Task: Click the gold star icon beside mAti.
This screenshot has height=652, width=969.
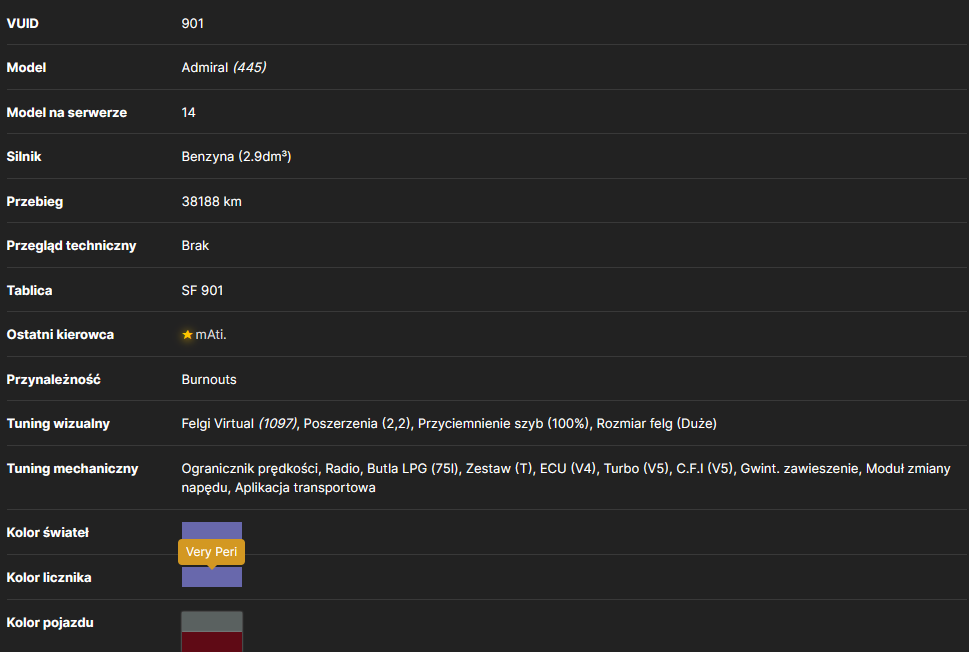Action: click(x=187, y=335)
